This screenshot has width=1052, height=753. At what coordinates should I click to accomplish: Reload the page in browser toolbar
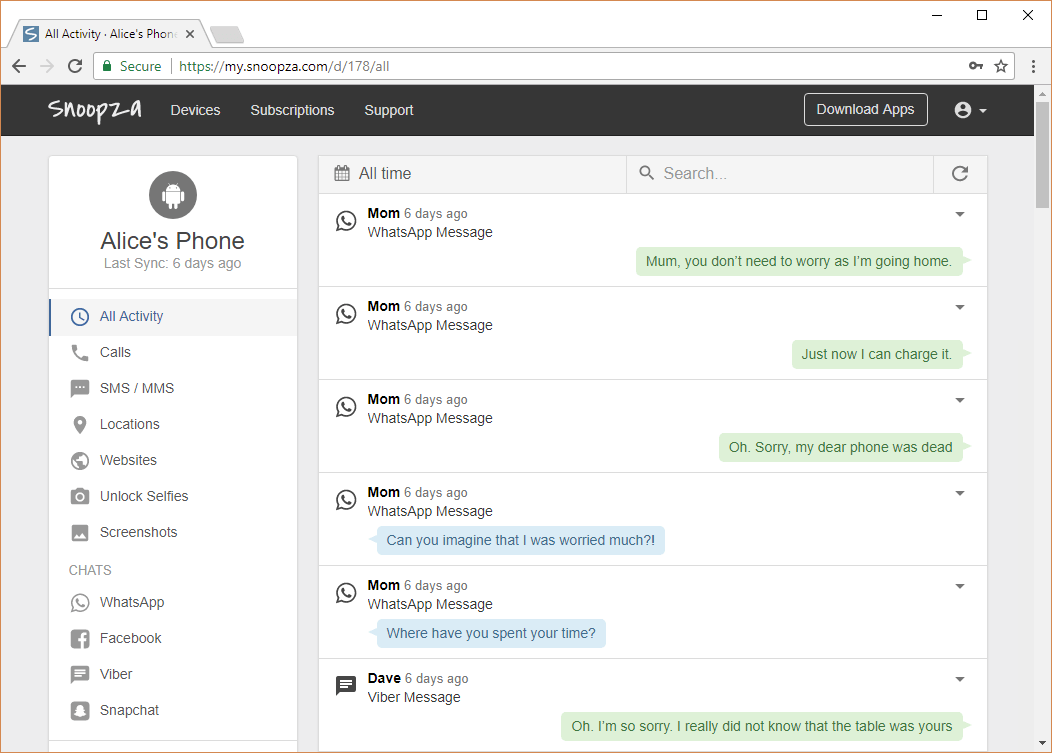click(75, 66)
